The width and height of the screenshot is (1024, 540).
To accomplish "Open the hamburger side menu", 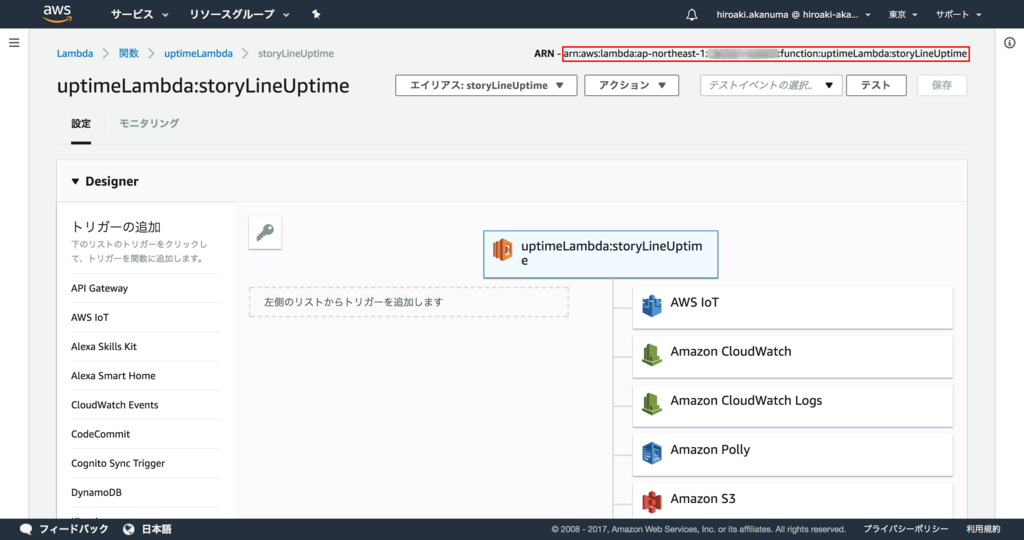I will [14, 43].
